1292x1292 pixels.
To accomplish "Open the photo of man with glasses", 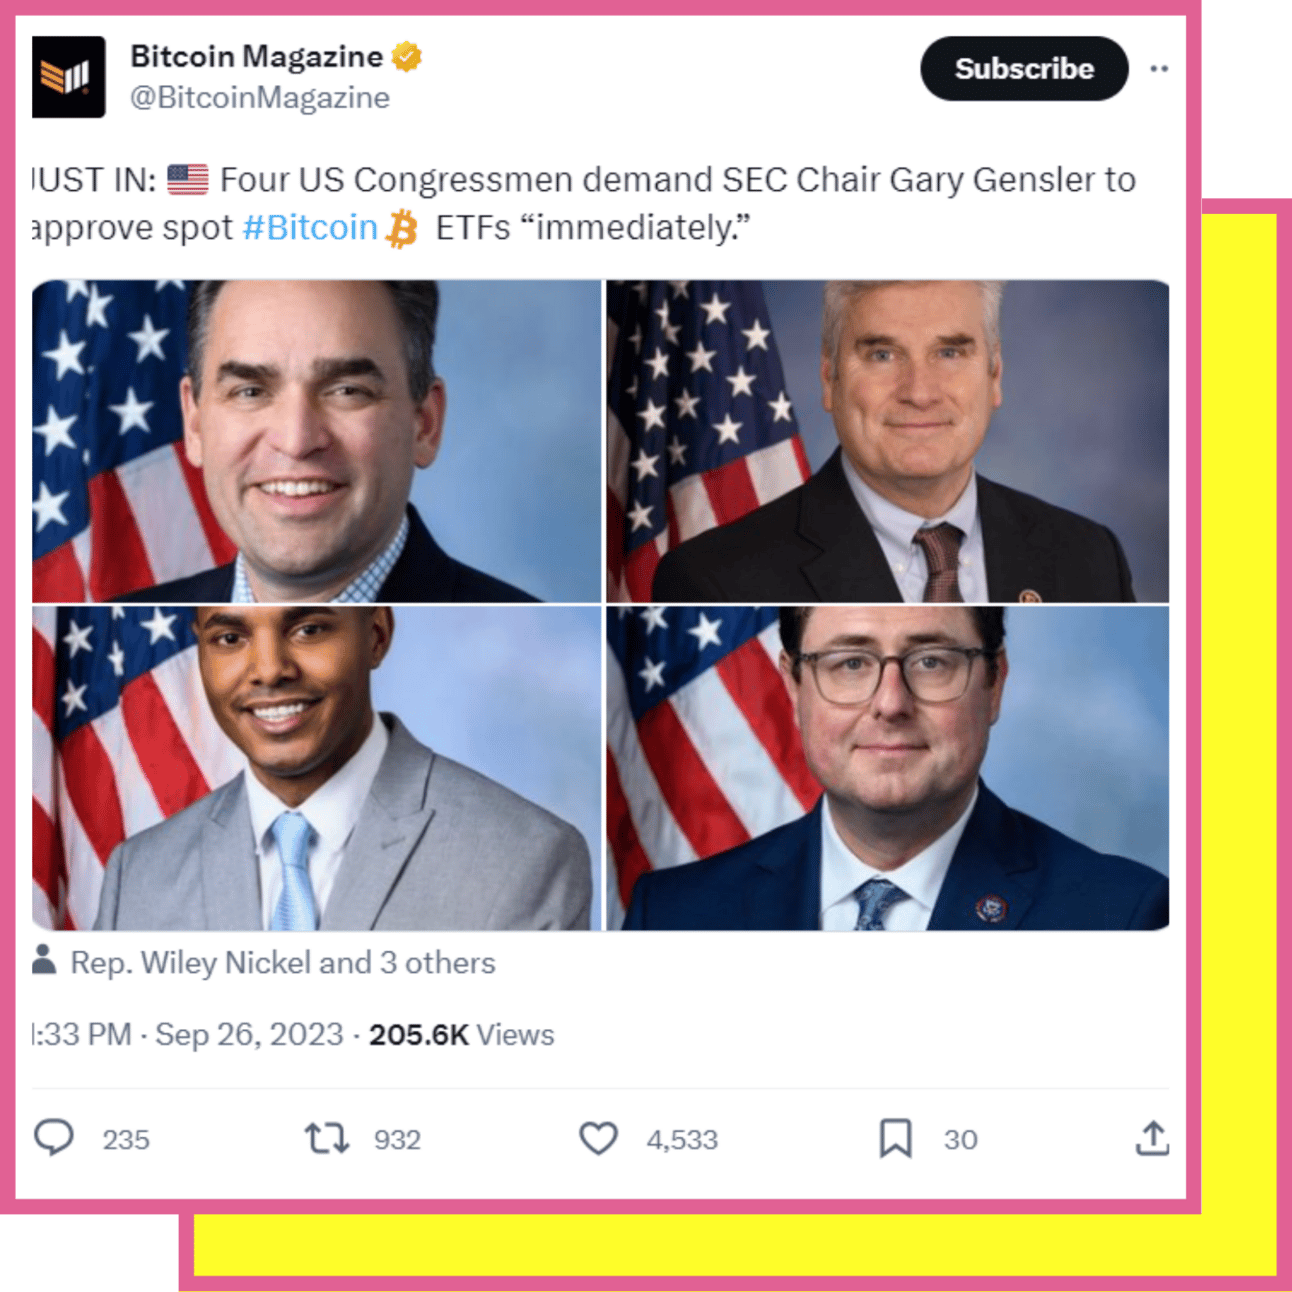I will pos(888,768).
